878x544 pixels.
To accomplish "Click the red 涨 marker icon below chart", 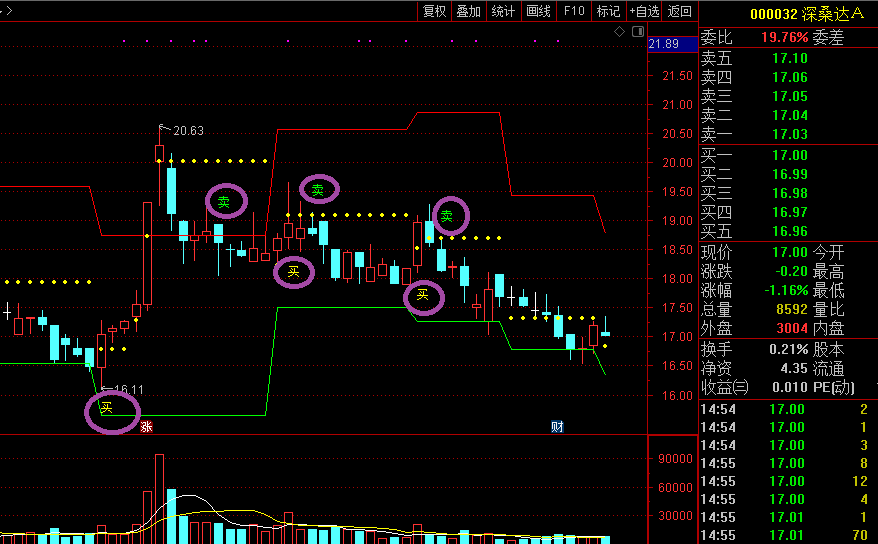I will pos(146,427).
